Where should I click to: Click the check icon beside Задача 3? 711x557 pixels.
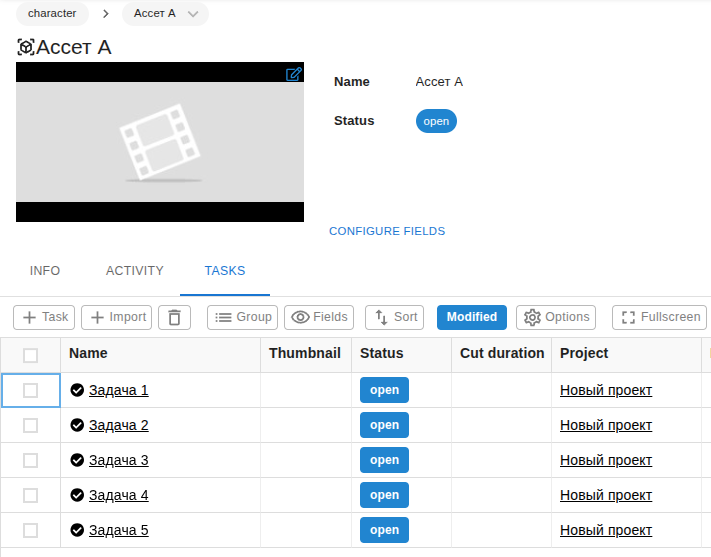(77, 460)
